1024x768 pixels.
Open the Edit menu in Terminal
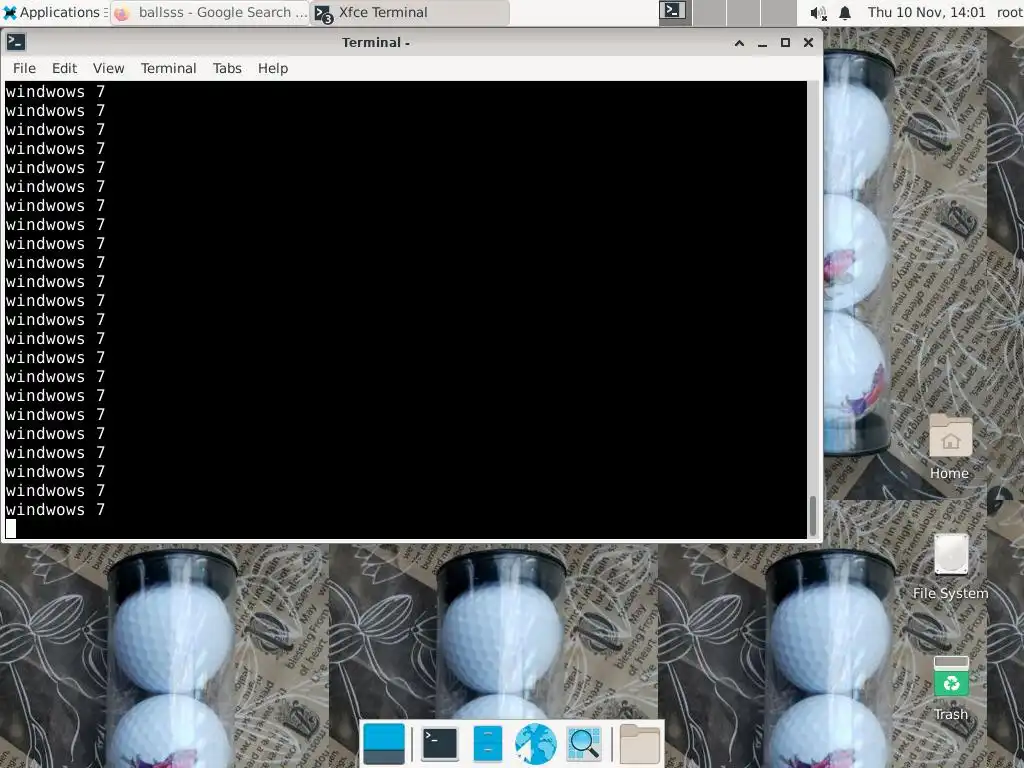(65, 68)
